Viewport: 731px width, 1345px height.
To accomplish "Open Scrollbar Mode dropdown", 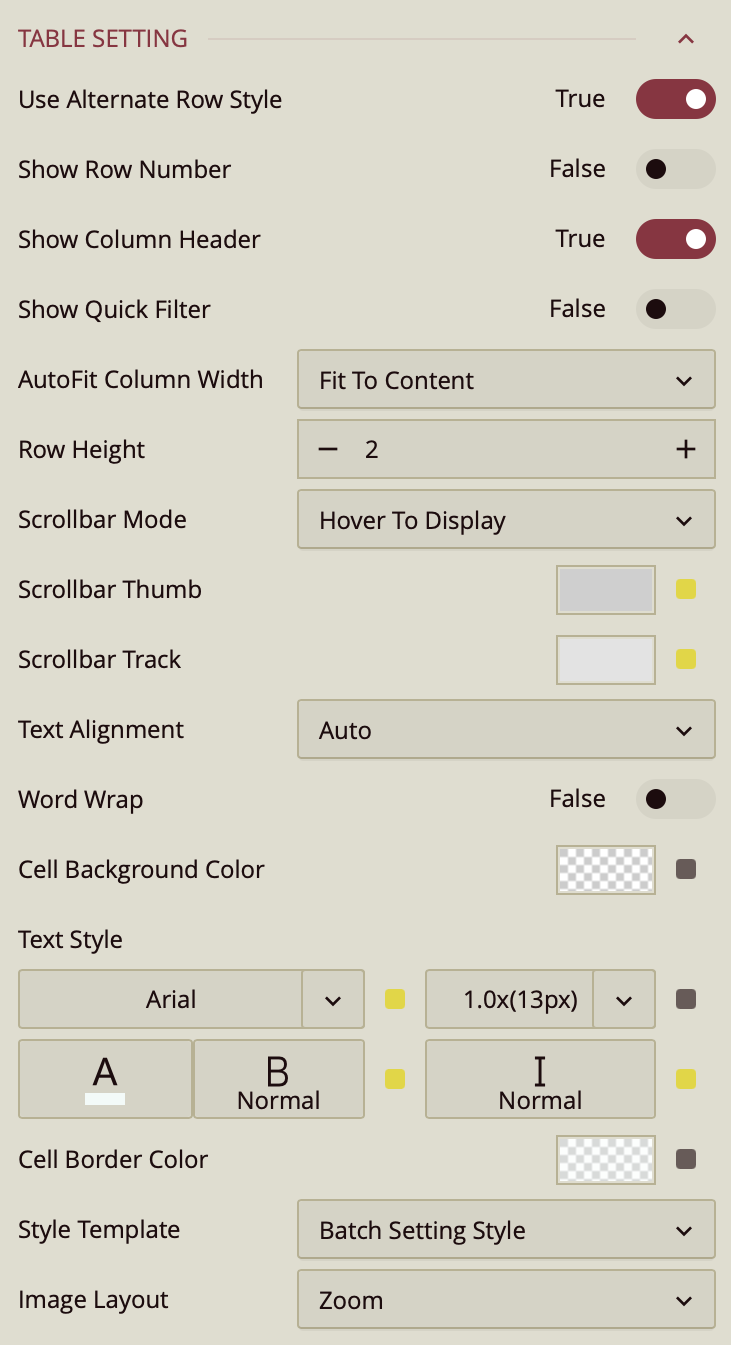I will (506, 520).
